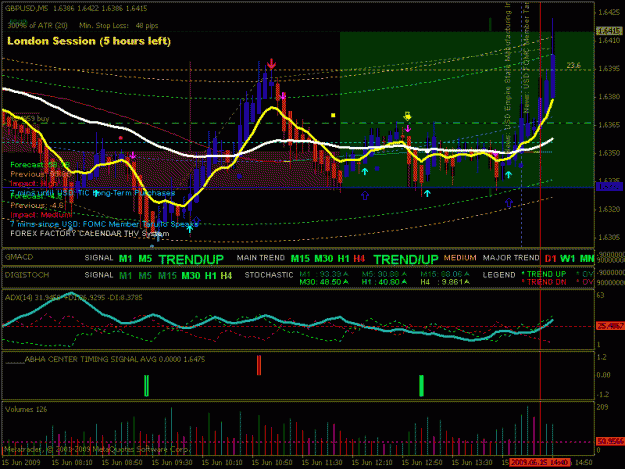Viewport: 625px width, 469px height.
Task: Select the London Session countdown label
Action: tap(89, 41)
